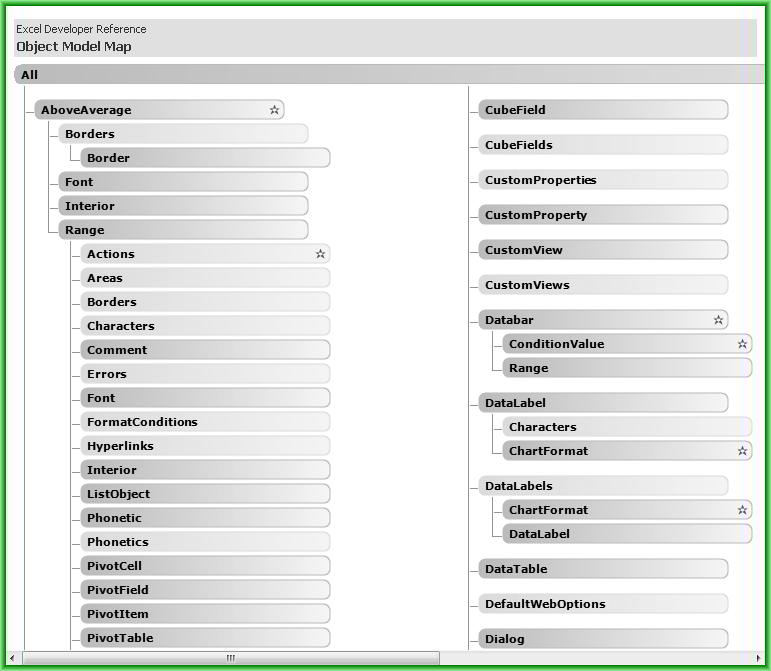The image size is (771, 671).
Task: Open Range under AboveAverage
Action: [183, 230]
